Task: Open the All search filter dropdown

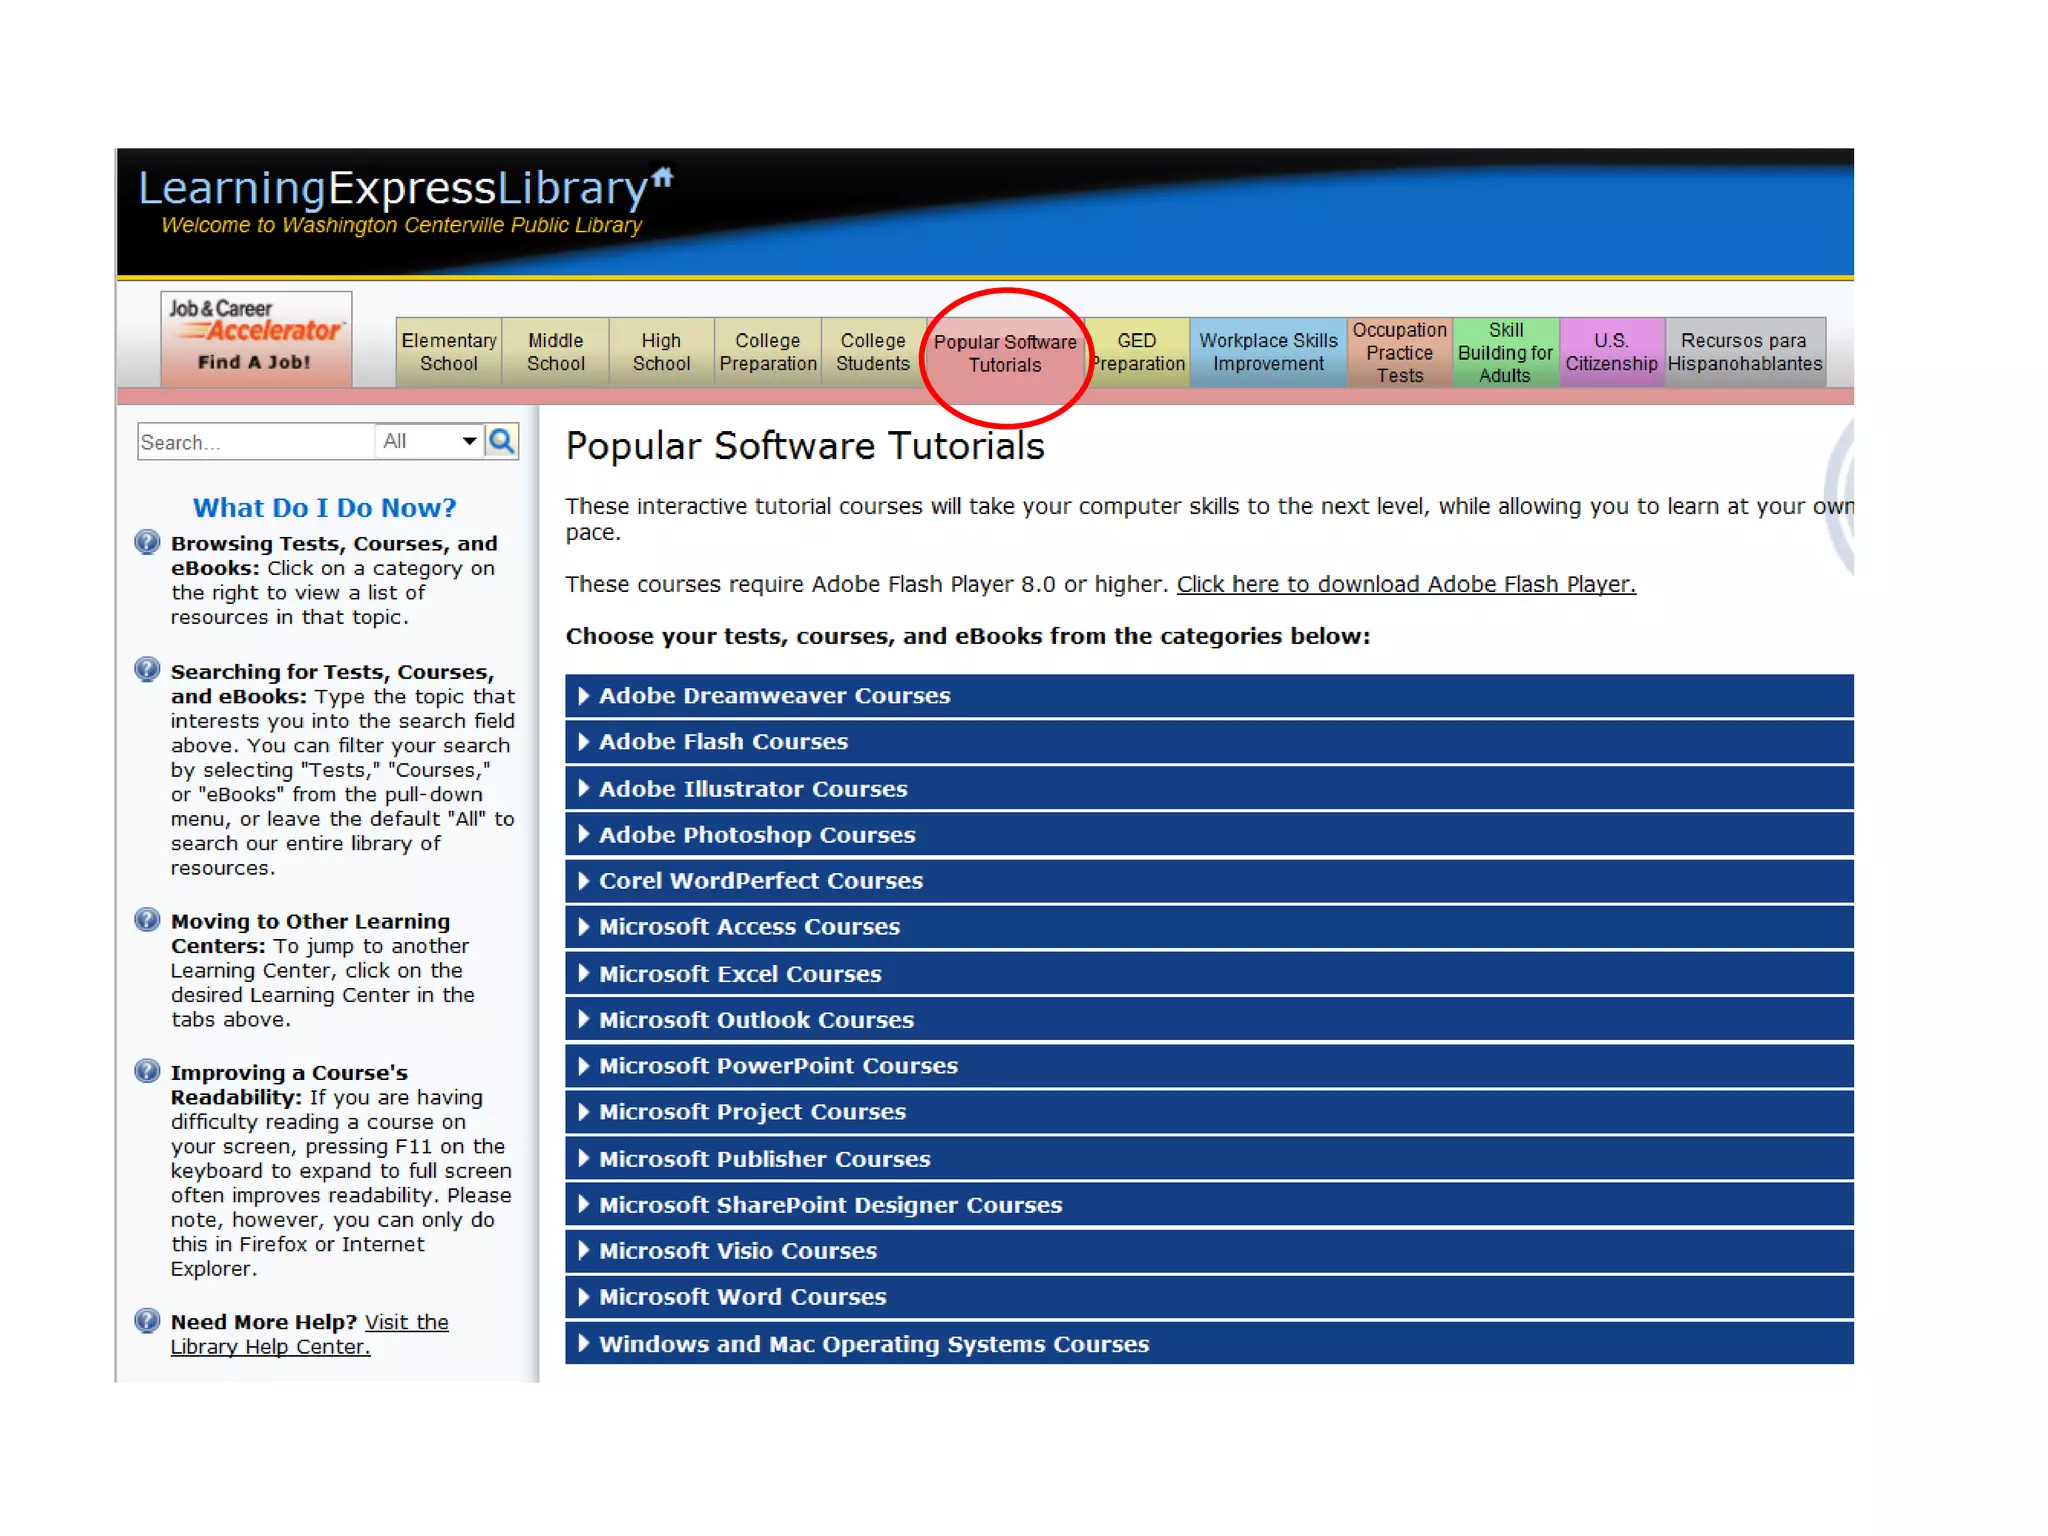Action: click(429, 441)
